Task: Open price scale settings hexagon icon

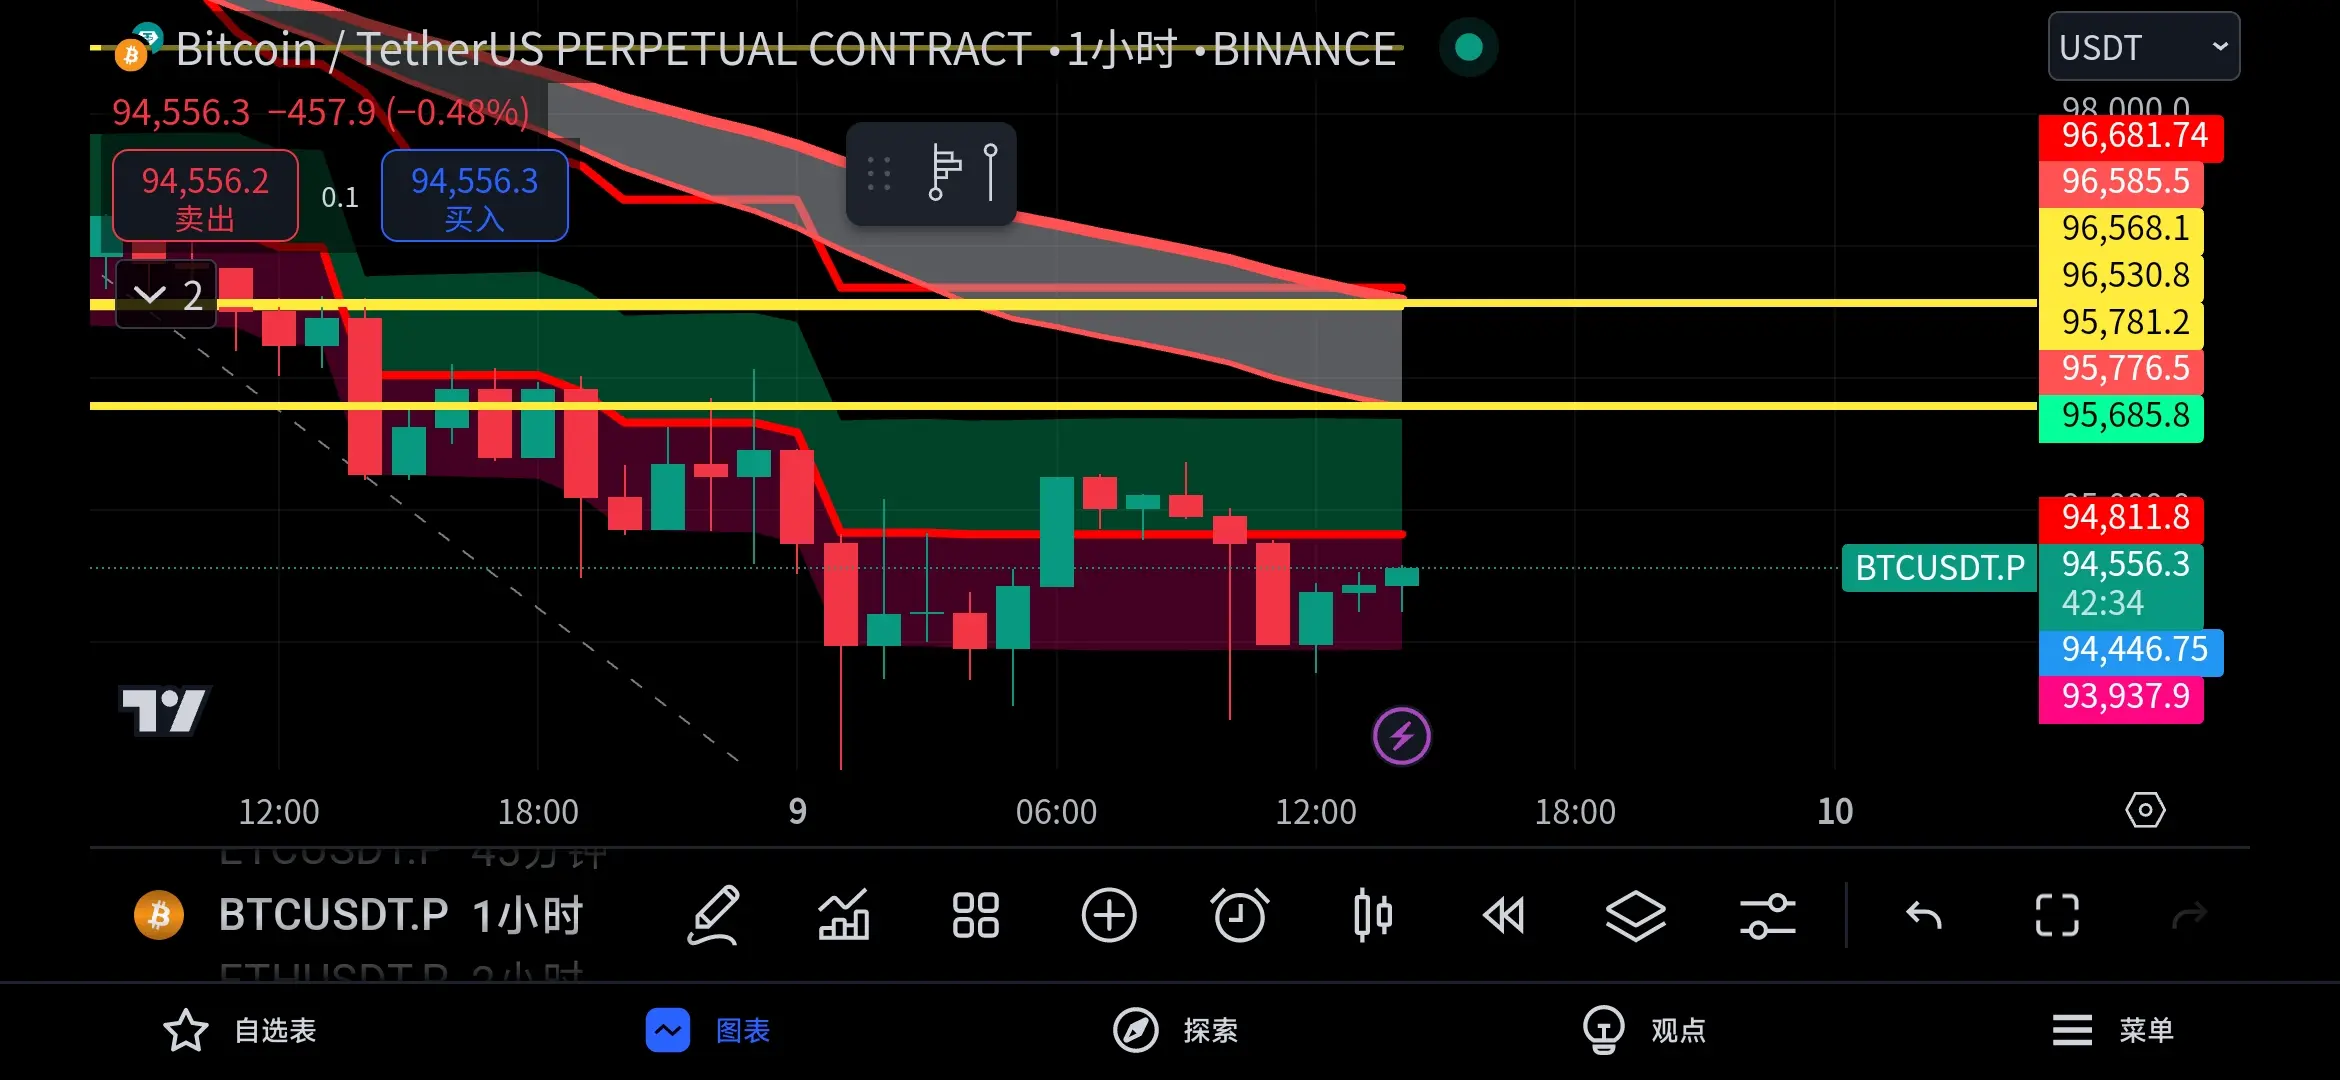Action: coord(2144,810)
